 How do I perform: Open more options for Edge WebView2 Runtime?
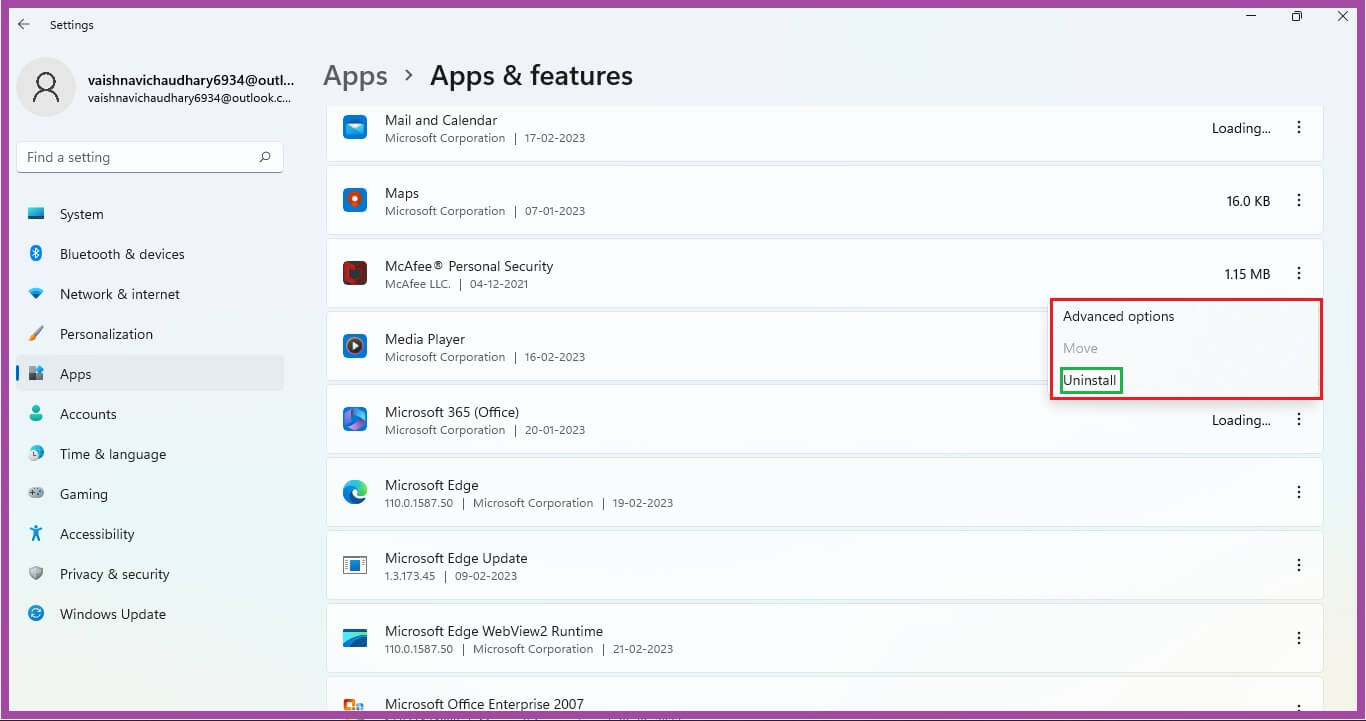coord(1299,638)
